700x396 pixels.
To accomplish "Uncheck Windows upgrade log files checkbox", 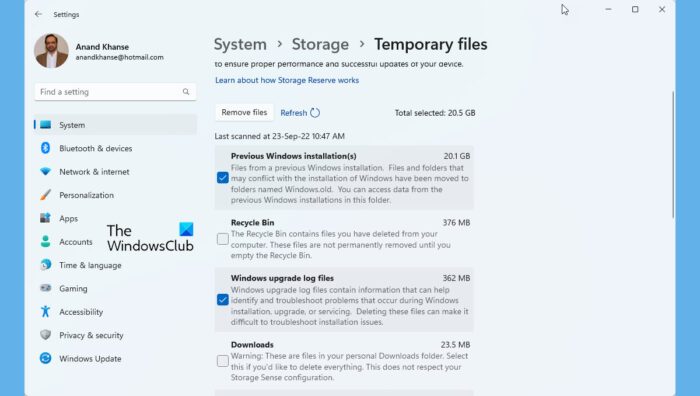I will (x=223, y=300).
